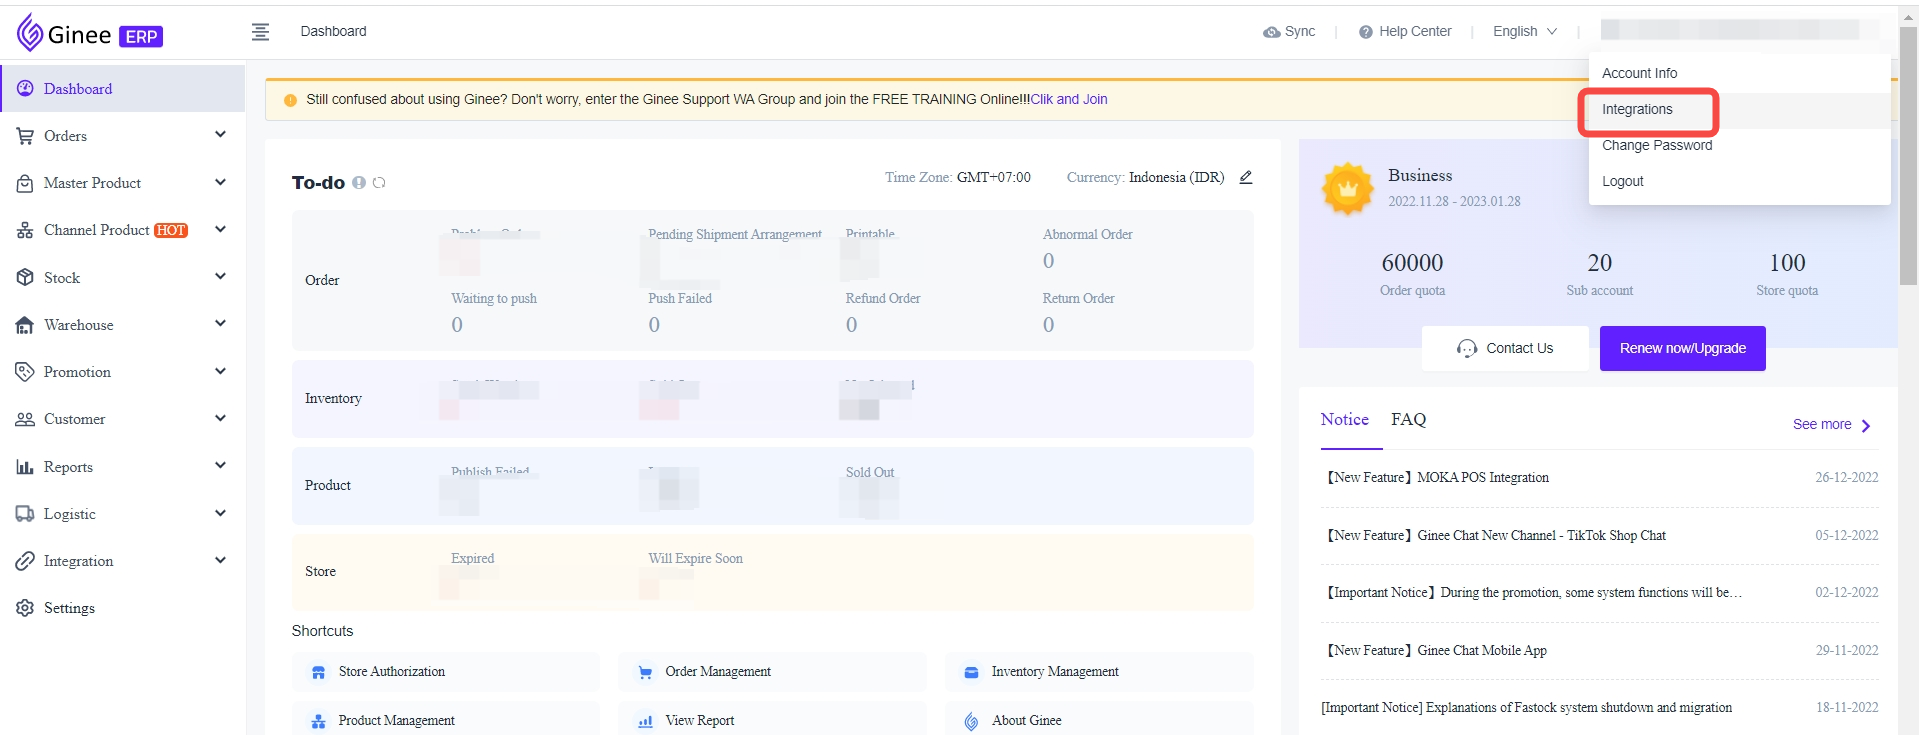This screenshot has width=1919, height=735.
Task: Open the Order Management shortcut
Action: (x=717, y=672)
